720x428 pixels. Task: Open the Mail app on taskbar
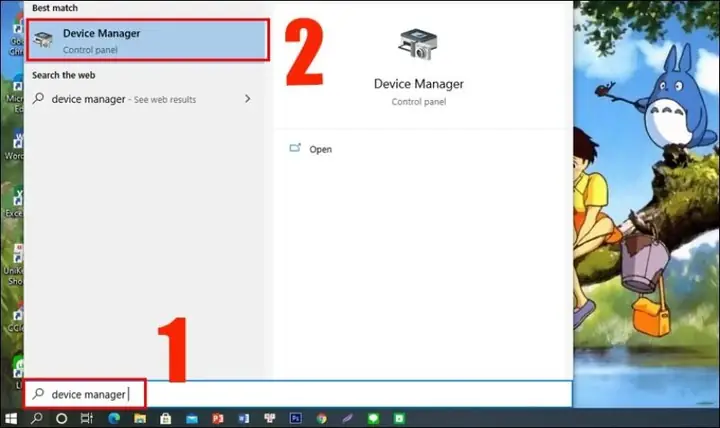[x=191, y=418]
